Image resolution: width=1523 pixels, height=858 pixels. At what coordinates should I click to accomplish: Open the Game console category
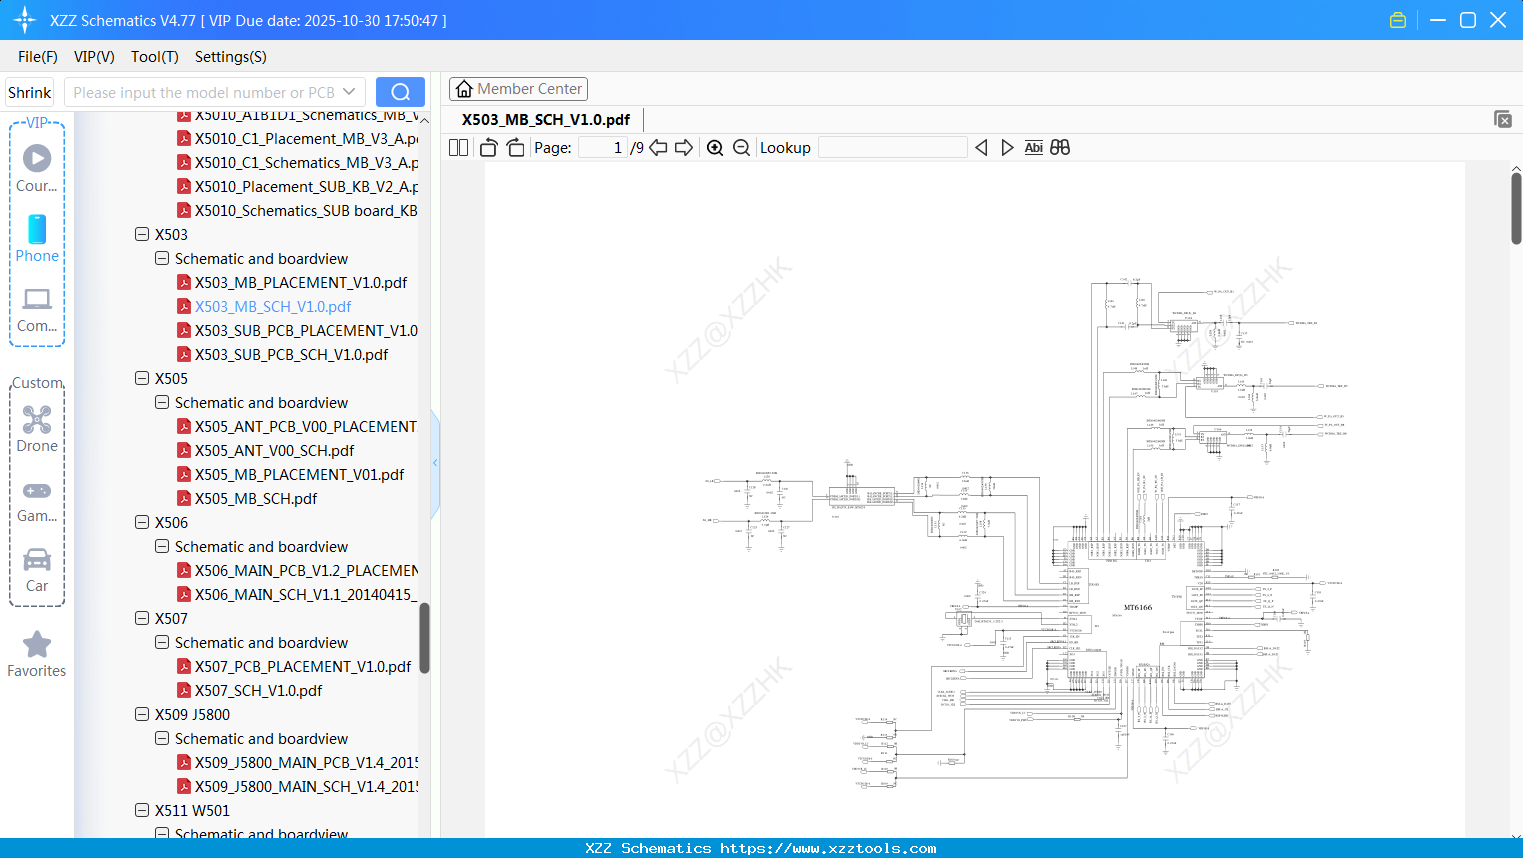[36, 498]
